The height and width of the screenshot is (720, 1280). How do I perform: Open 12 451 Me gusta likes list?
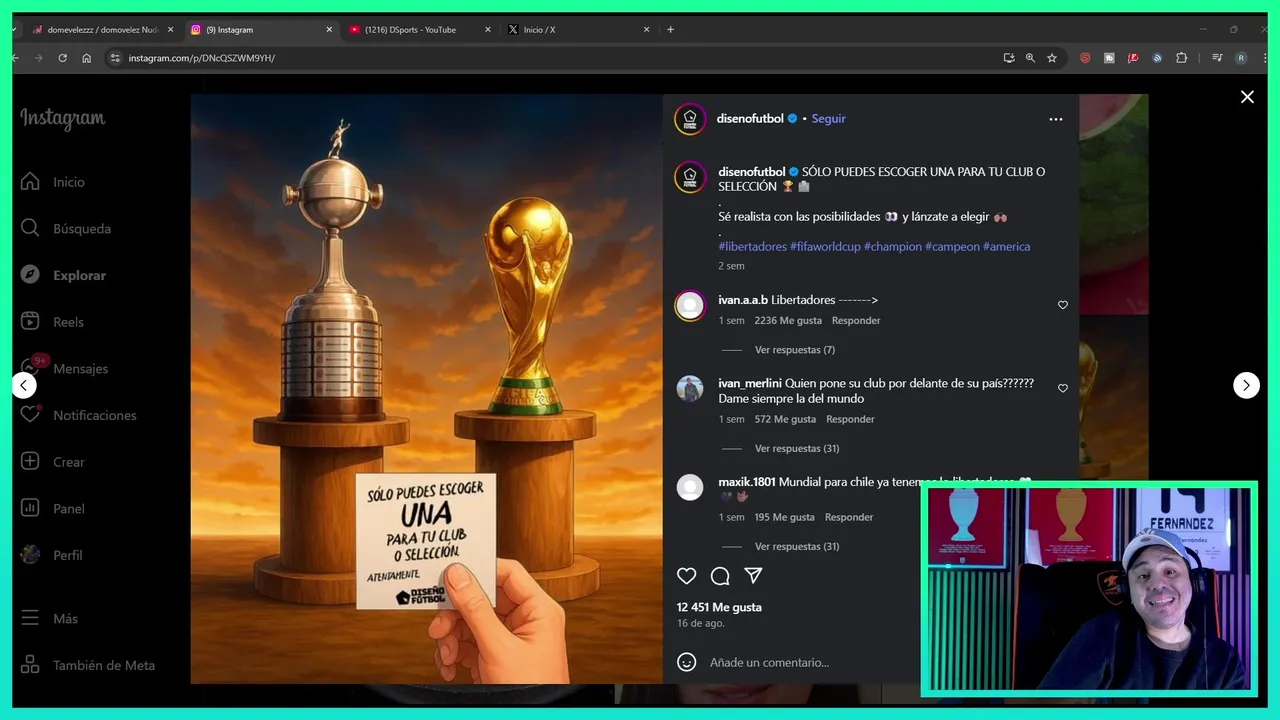[x=719, y=607]
